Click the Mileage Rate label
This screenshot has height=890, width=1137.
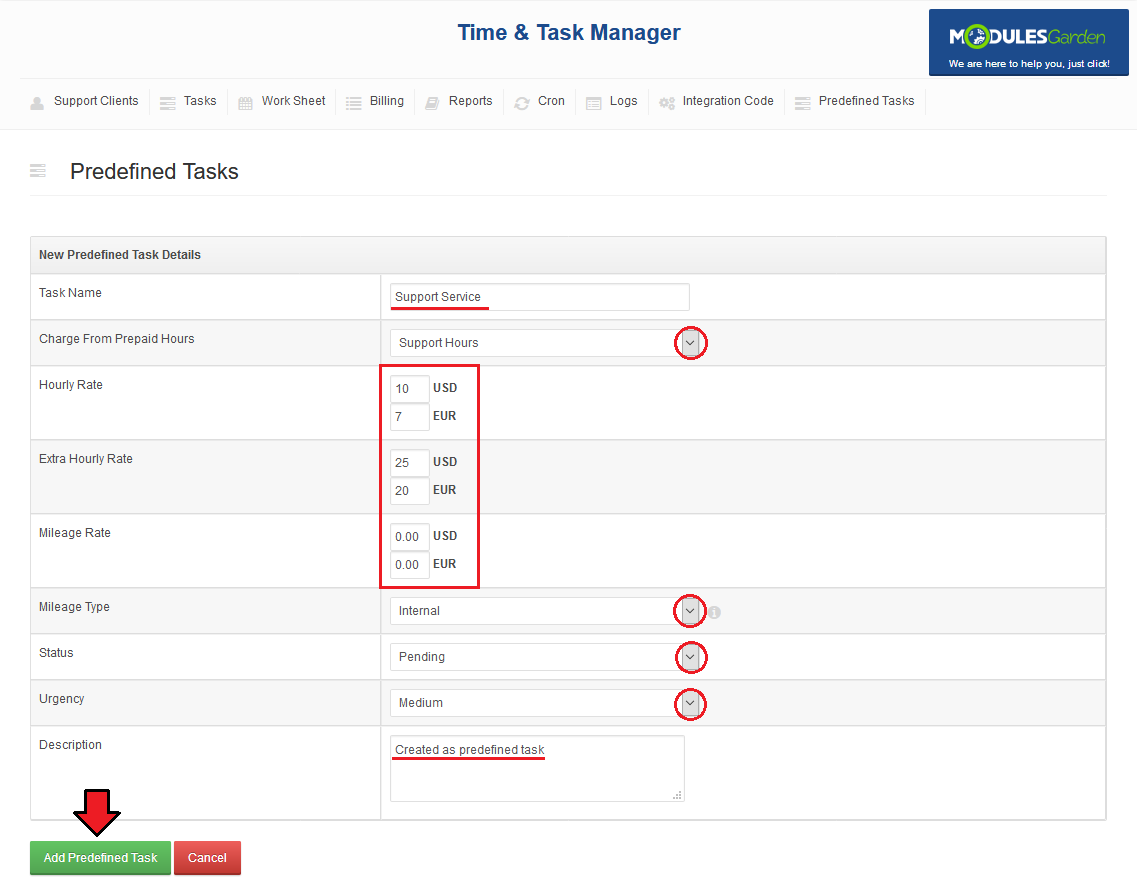coord(75,533)
